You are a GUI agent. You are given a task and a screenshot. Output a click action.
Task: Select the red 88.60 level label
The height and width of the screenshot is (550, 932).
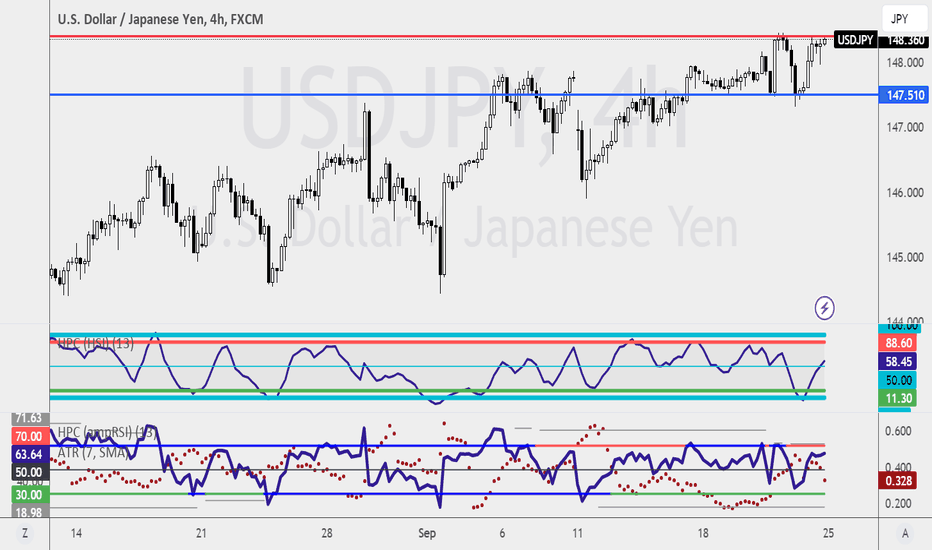click(x=898, y=342)
